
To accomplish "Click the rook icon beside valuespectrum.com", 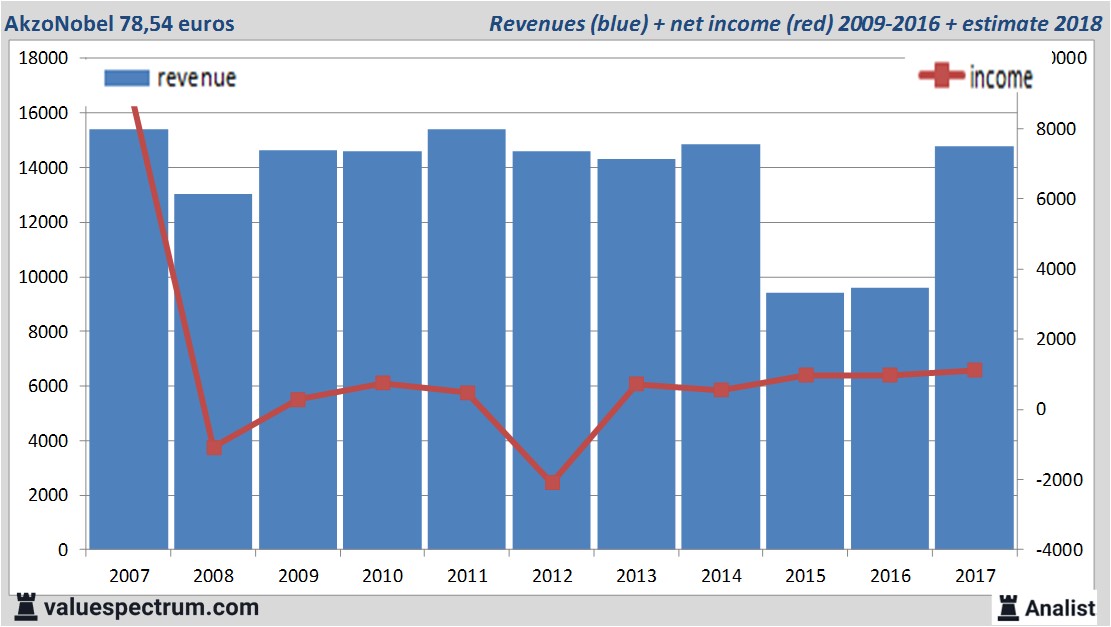I will 24,607.
